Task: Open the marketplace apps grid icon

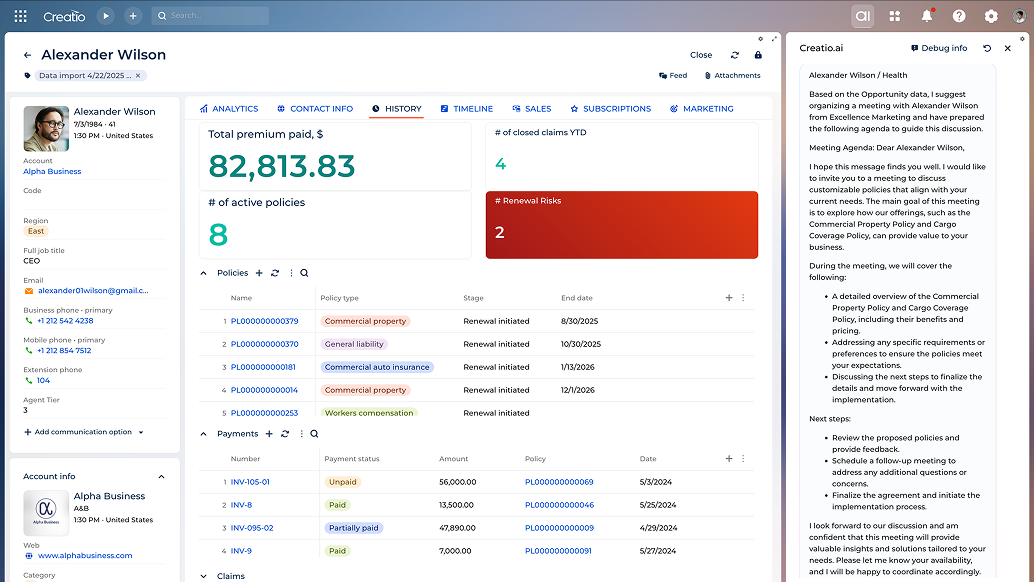Action: pyautogui.click(x=895, y=16)
